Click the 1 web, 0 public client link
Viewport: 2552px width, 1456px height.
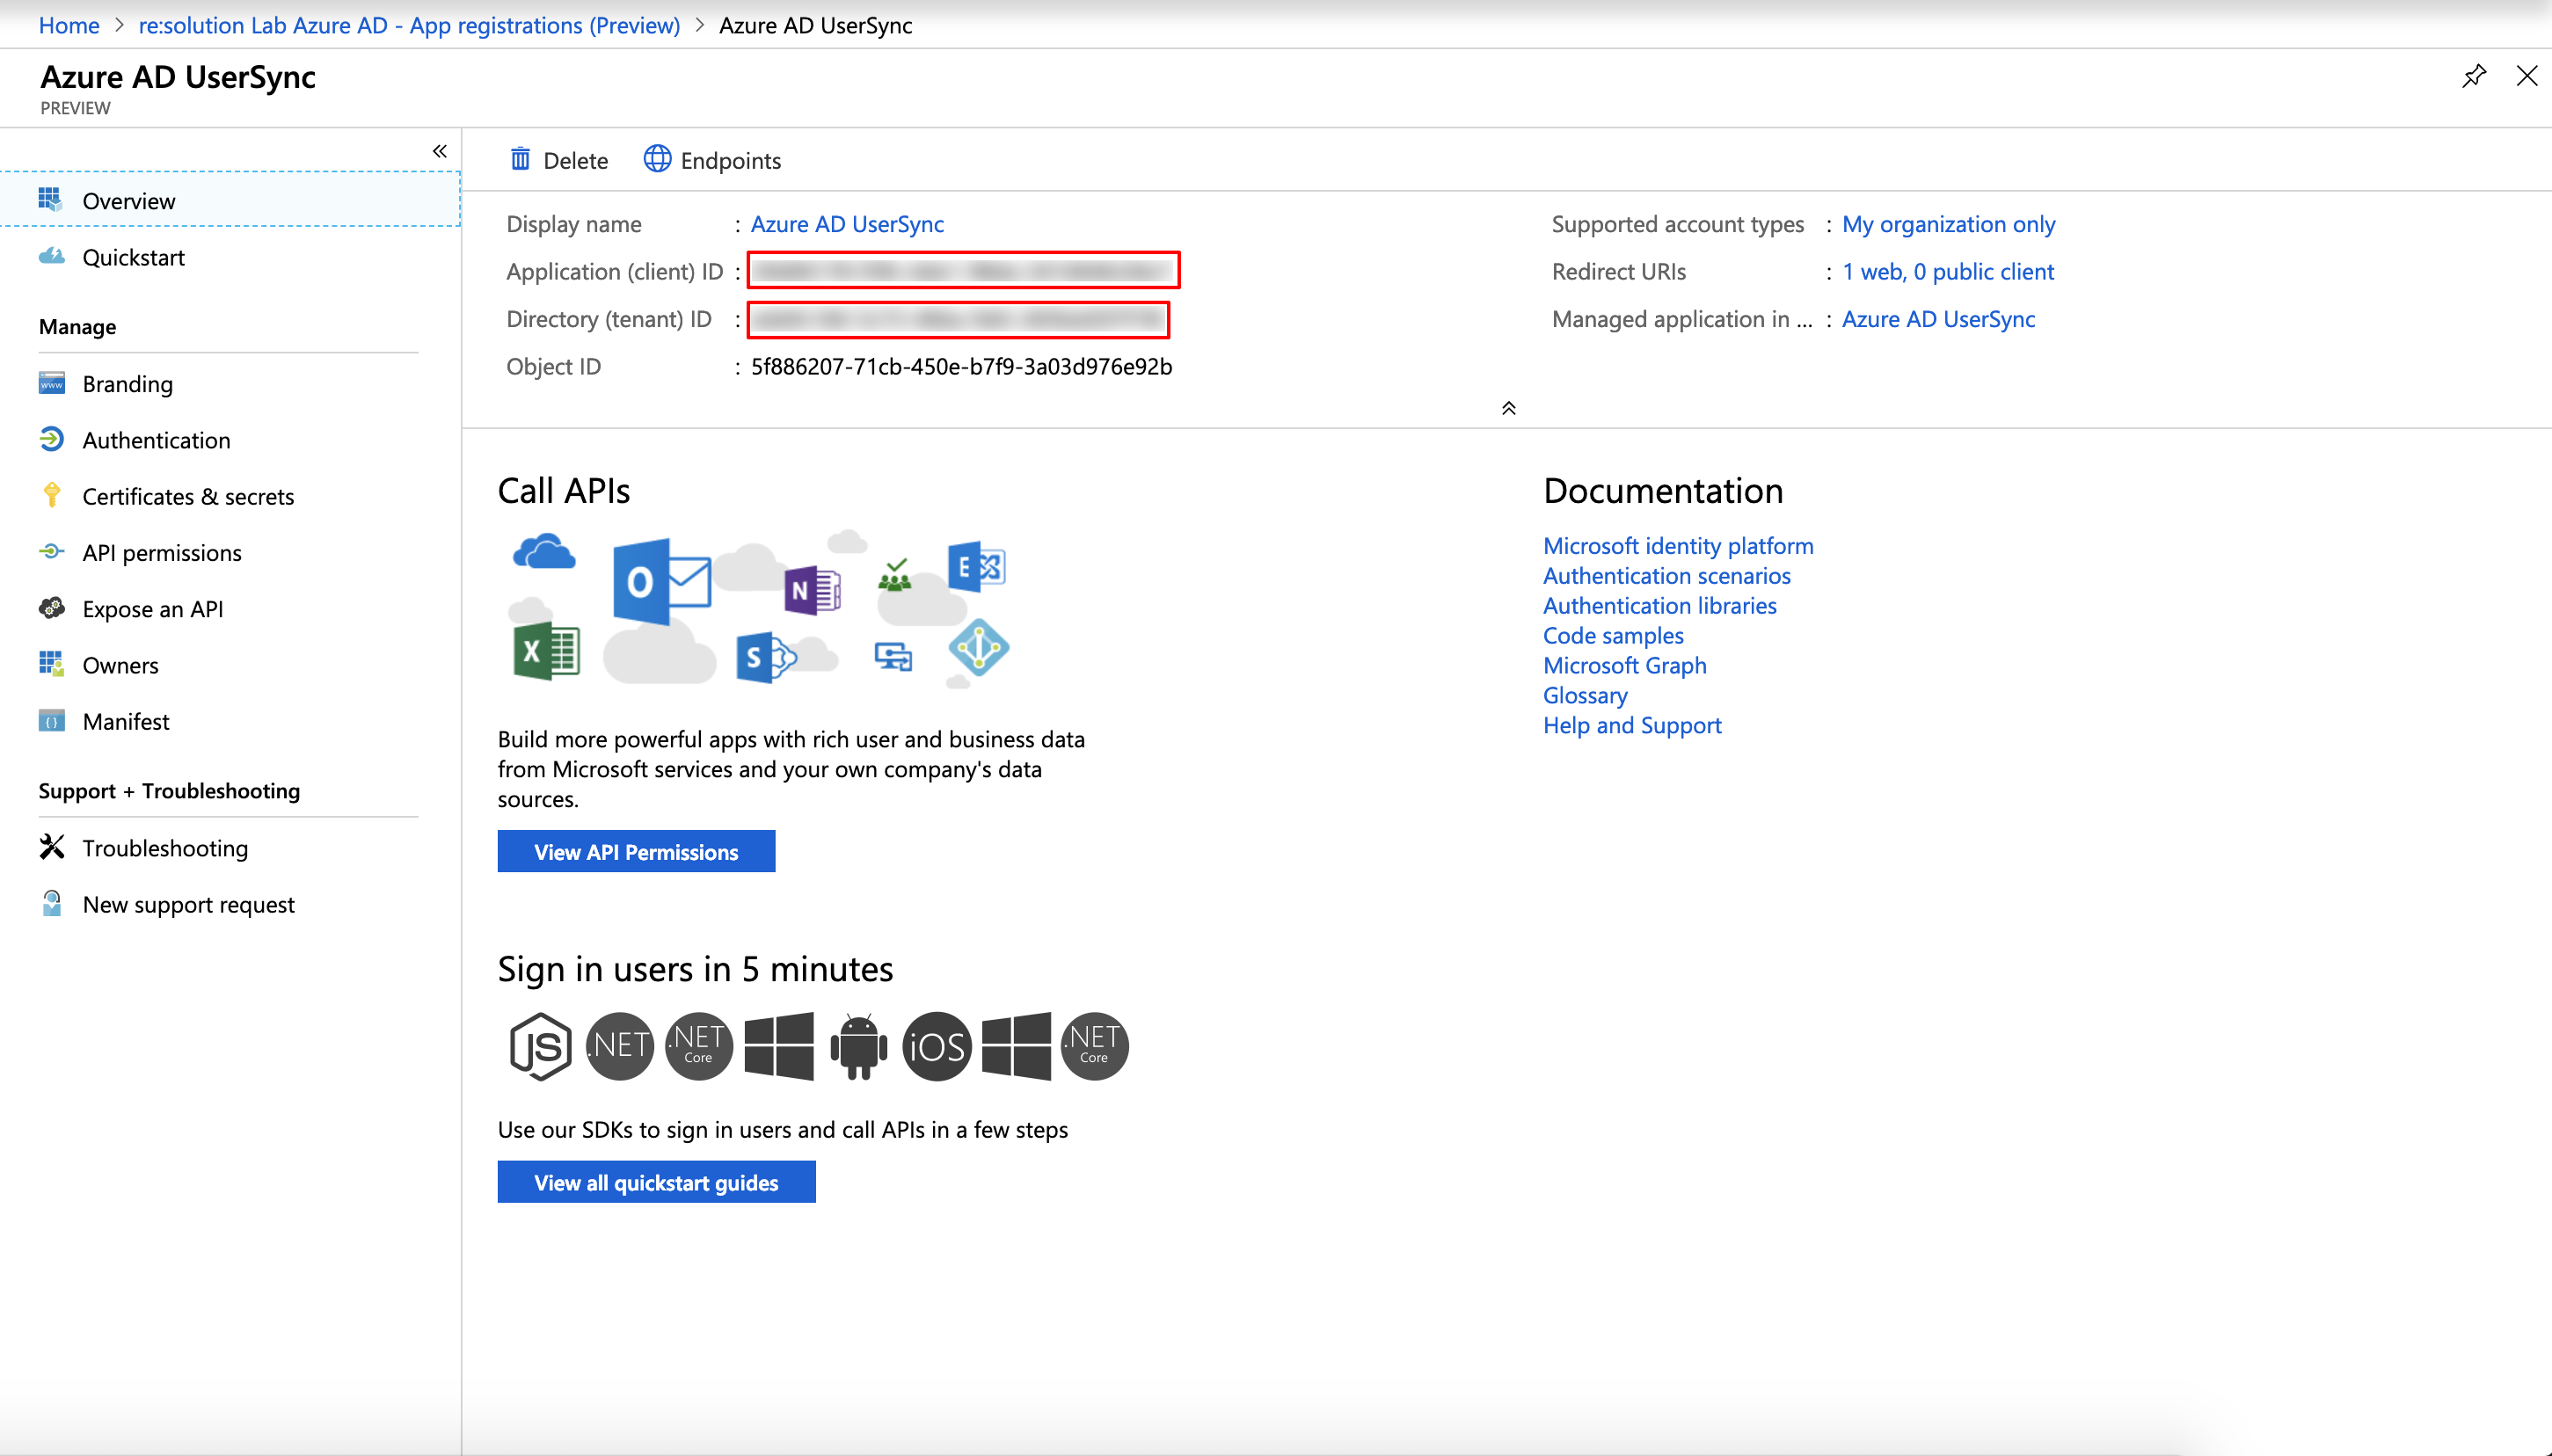(x=1947, y=272)
